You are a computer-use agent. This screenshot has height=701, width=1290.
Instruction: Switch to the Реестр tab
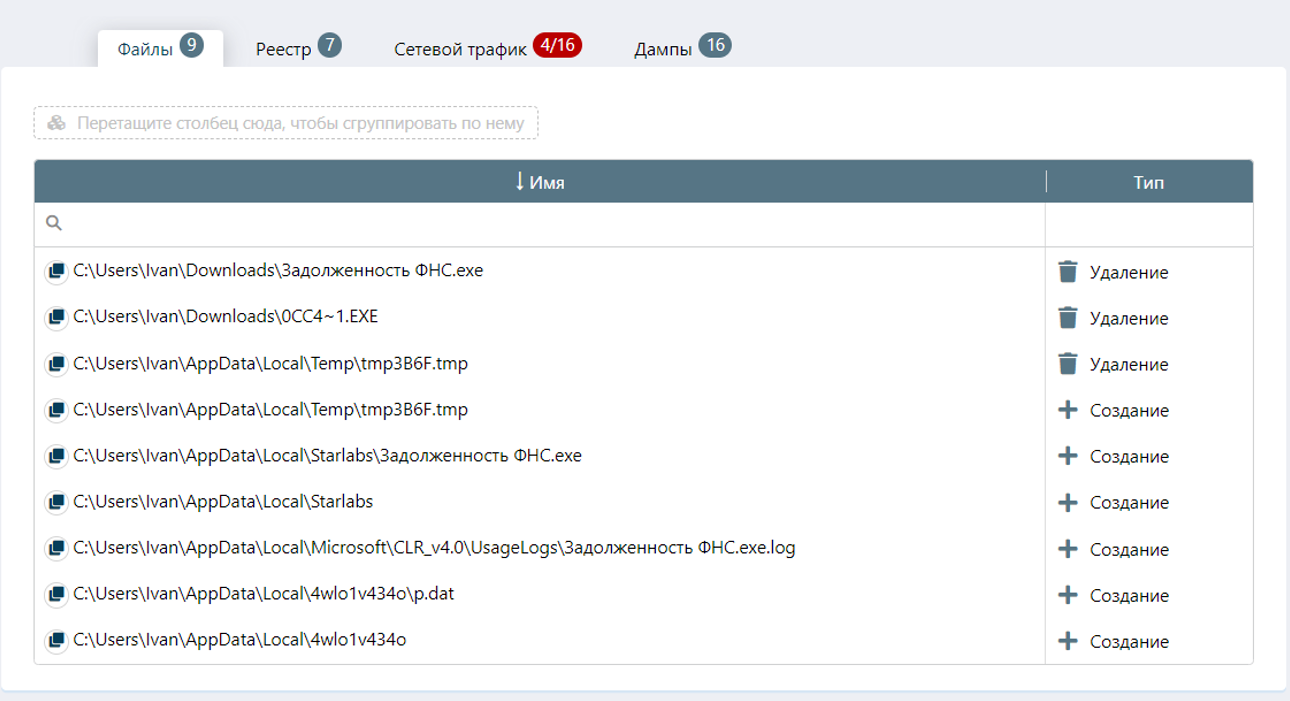point(297,49)
